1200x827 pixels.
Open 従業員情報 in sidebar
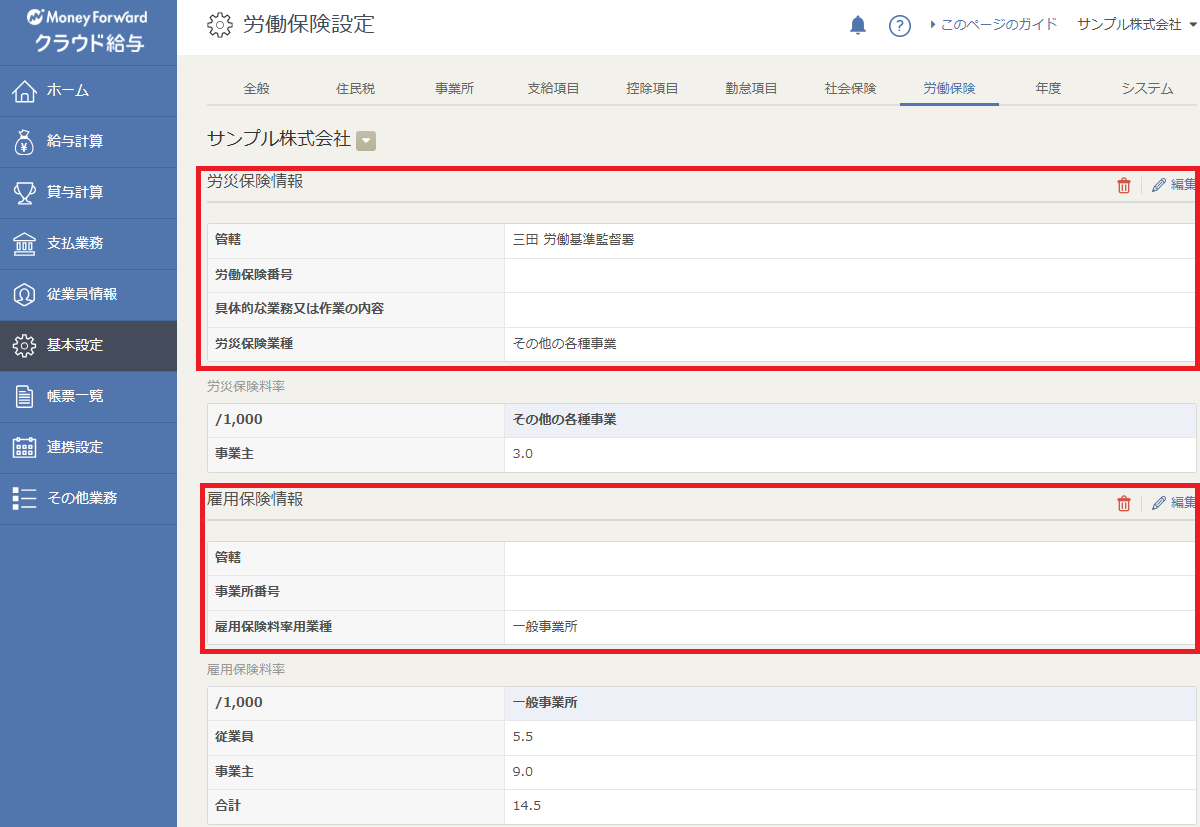coord(88,294)
